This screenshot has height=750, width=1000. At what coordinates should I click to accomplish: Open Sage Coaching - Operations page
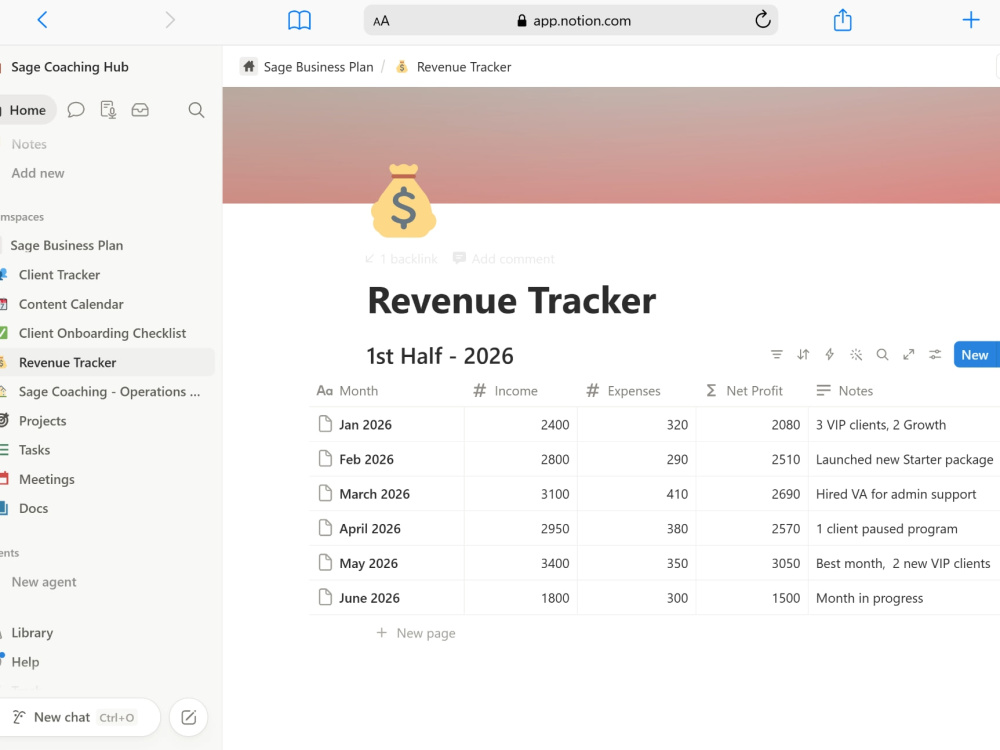(109, 392)
